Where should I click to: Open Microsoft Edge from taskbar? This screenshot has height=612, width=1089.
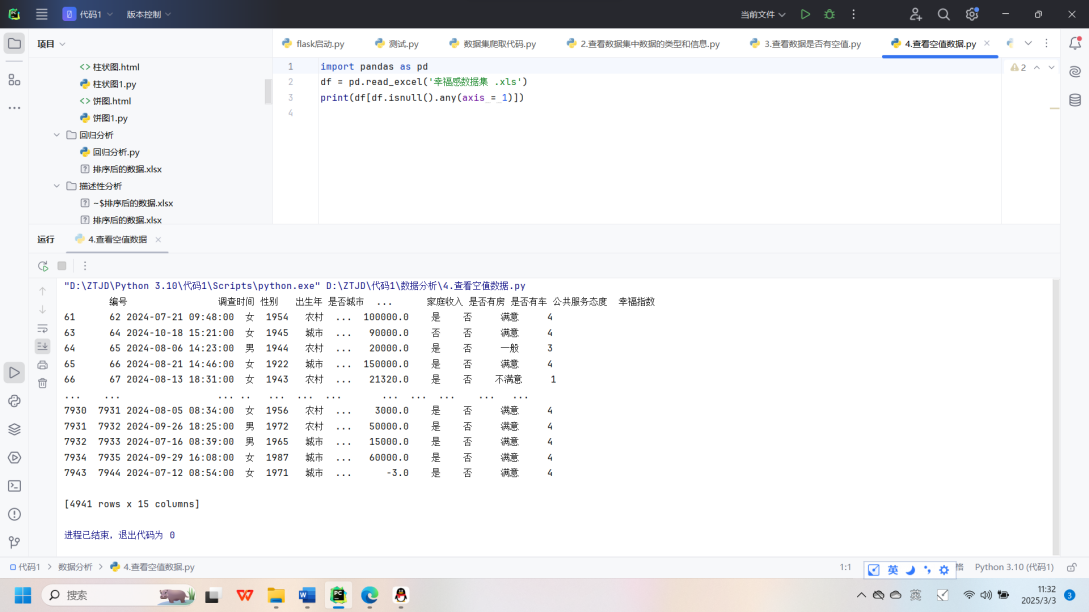click(369, 595)
